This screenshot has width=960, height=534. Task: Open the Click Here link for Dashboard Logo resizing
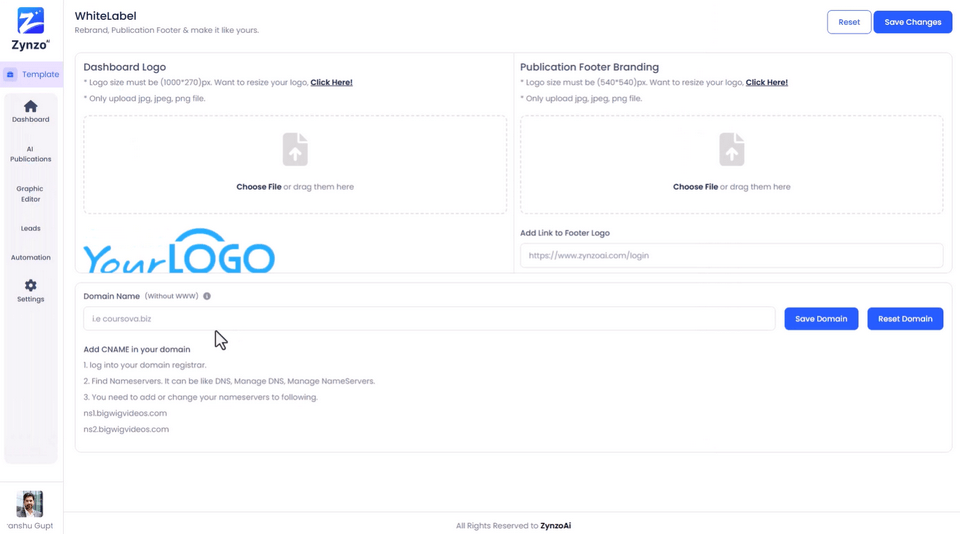331,83
